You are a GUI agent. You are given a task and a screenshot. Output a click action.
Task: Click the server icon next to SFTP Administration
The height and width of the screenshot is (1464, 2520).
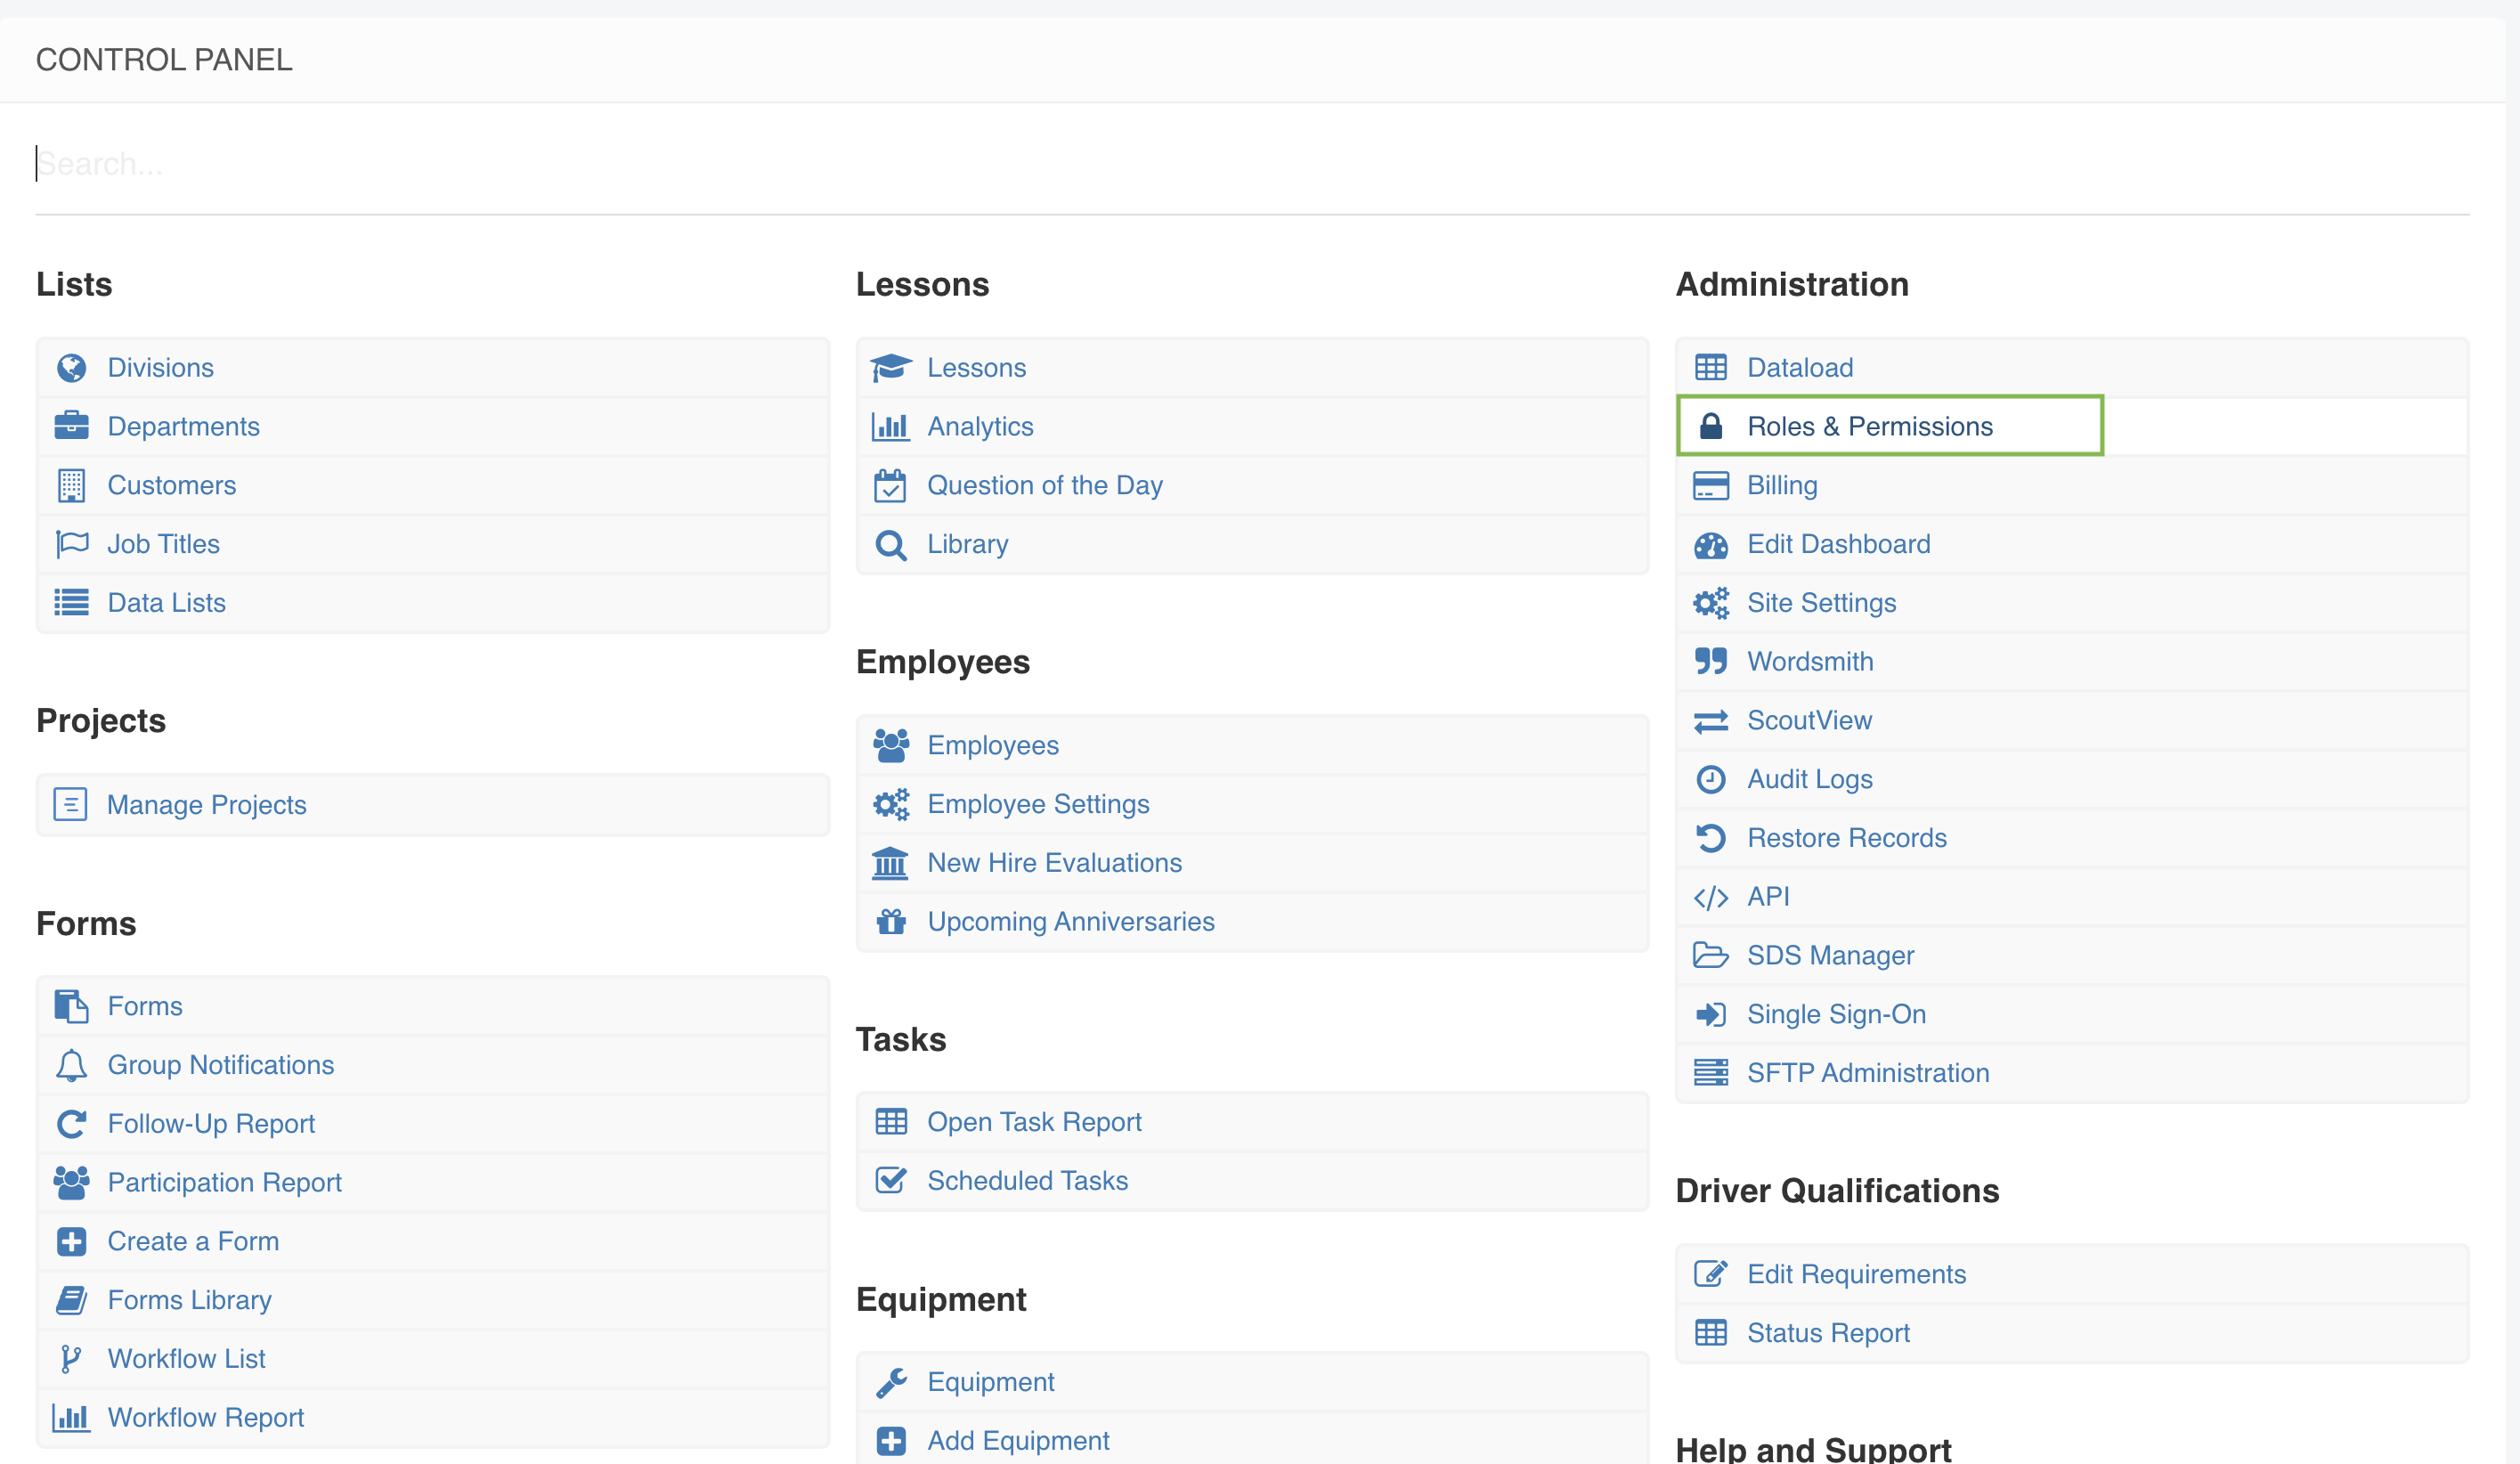click(1711, 1073)
